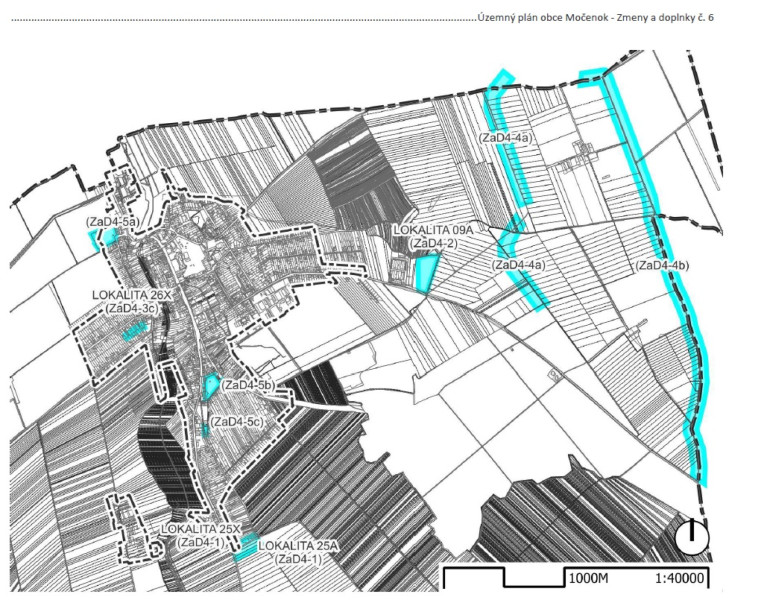Click the cyan area beside the (ZaD4-5b) label

(x=211, y=385)
